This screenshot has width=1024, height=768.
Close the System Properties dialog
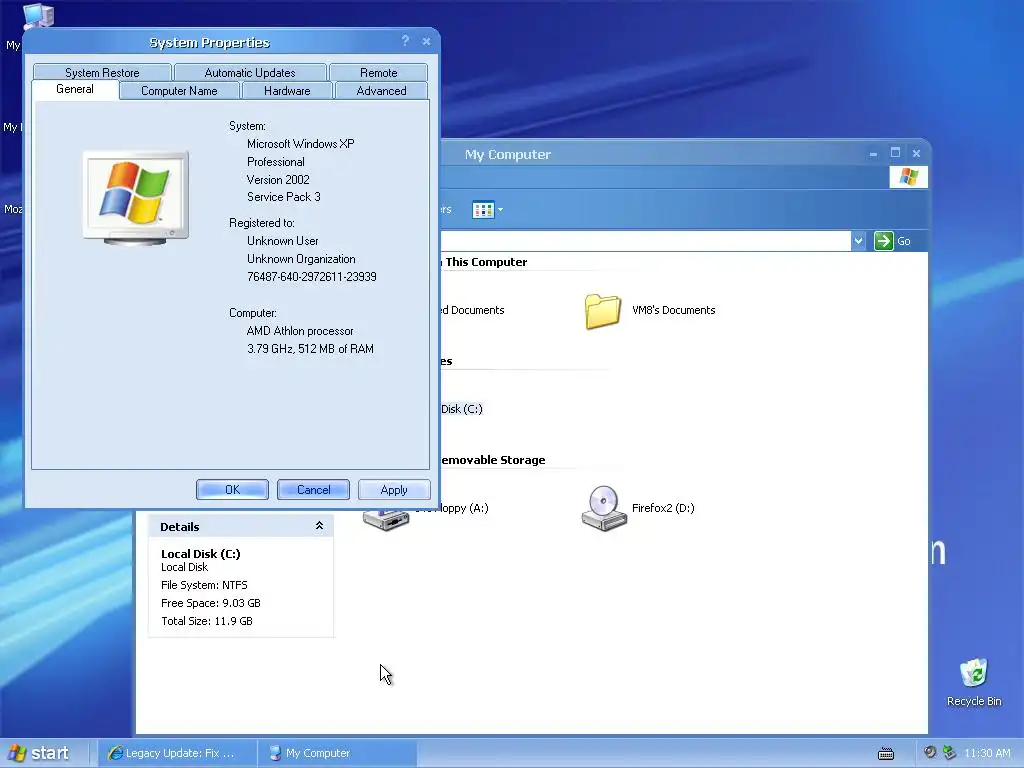(426, 42)
